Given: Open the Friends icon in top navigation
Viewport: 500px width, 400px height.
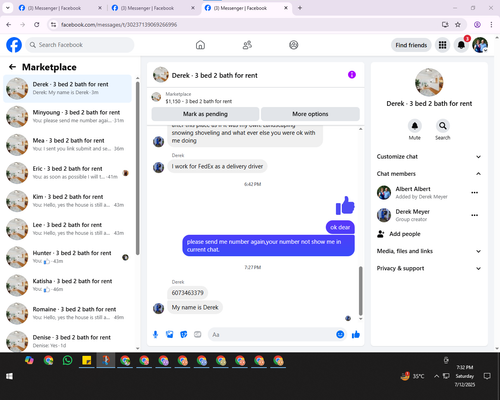Looking at the screenshot, I should 247,45.
